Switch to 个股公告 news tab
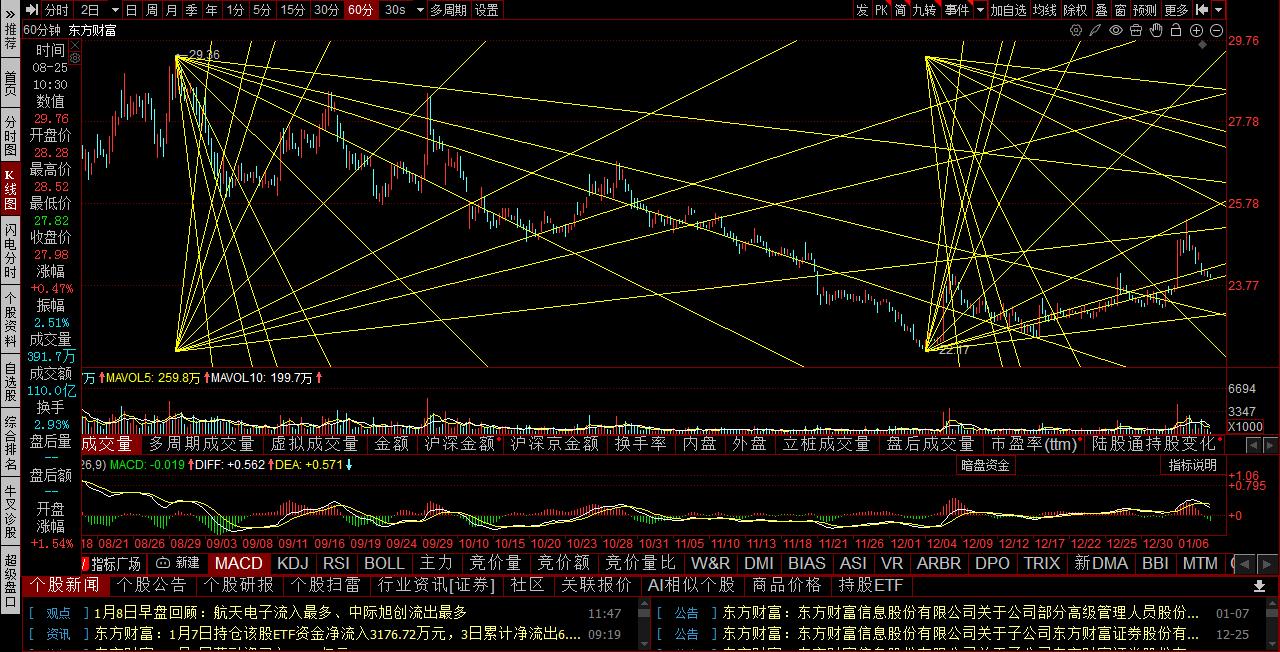The image size is (1280, 652). pyautogui.click(x=153, y=585)
